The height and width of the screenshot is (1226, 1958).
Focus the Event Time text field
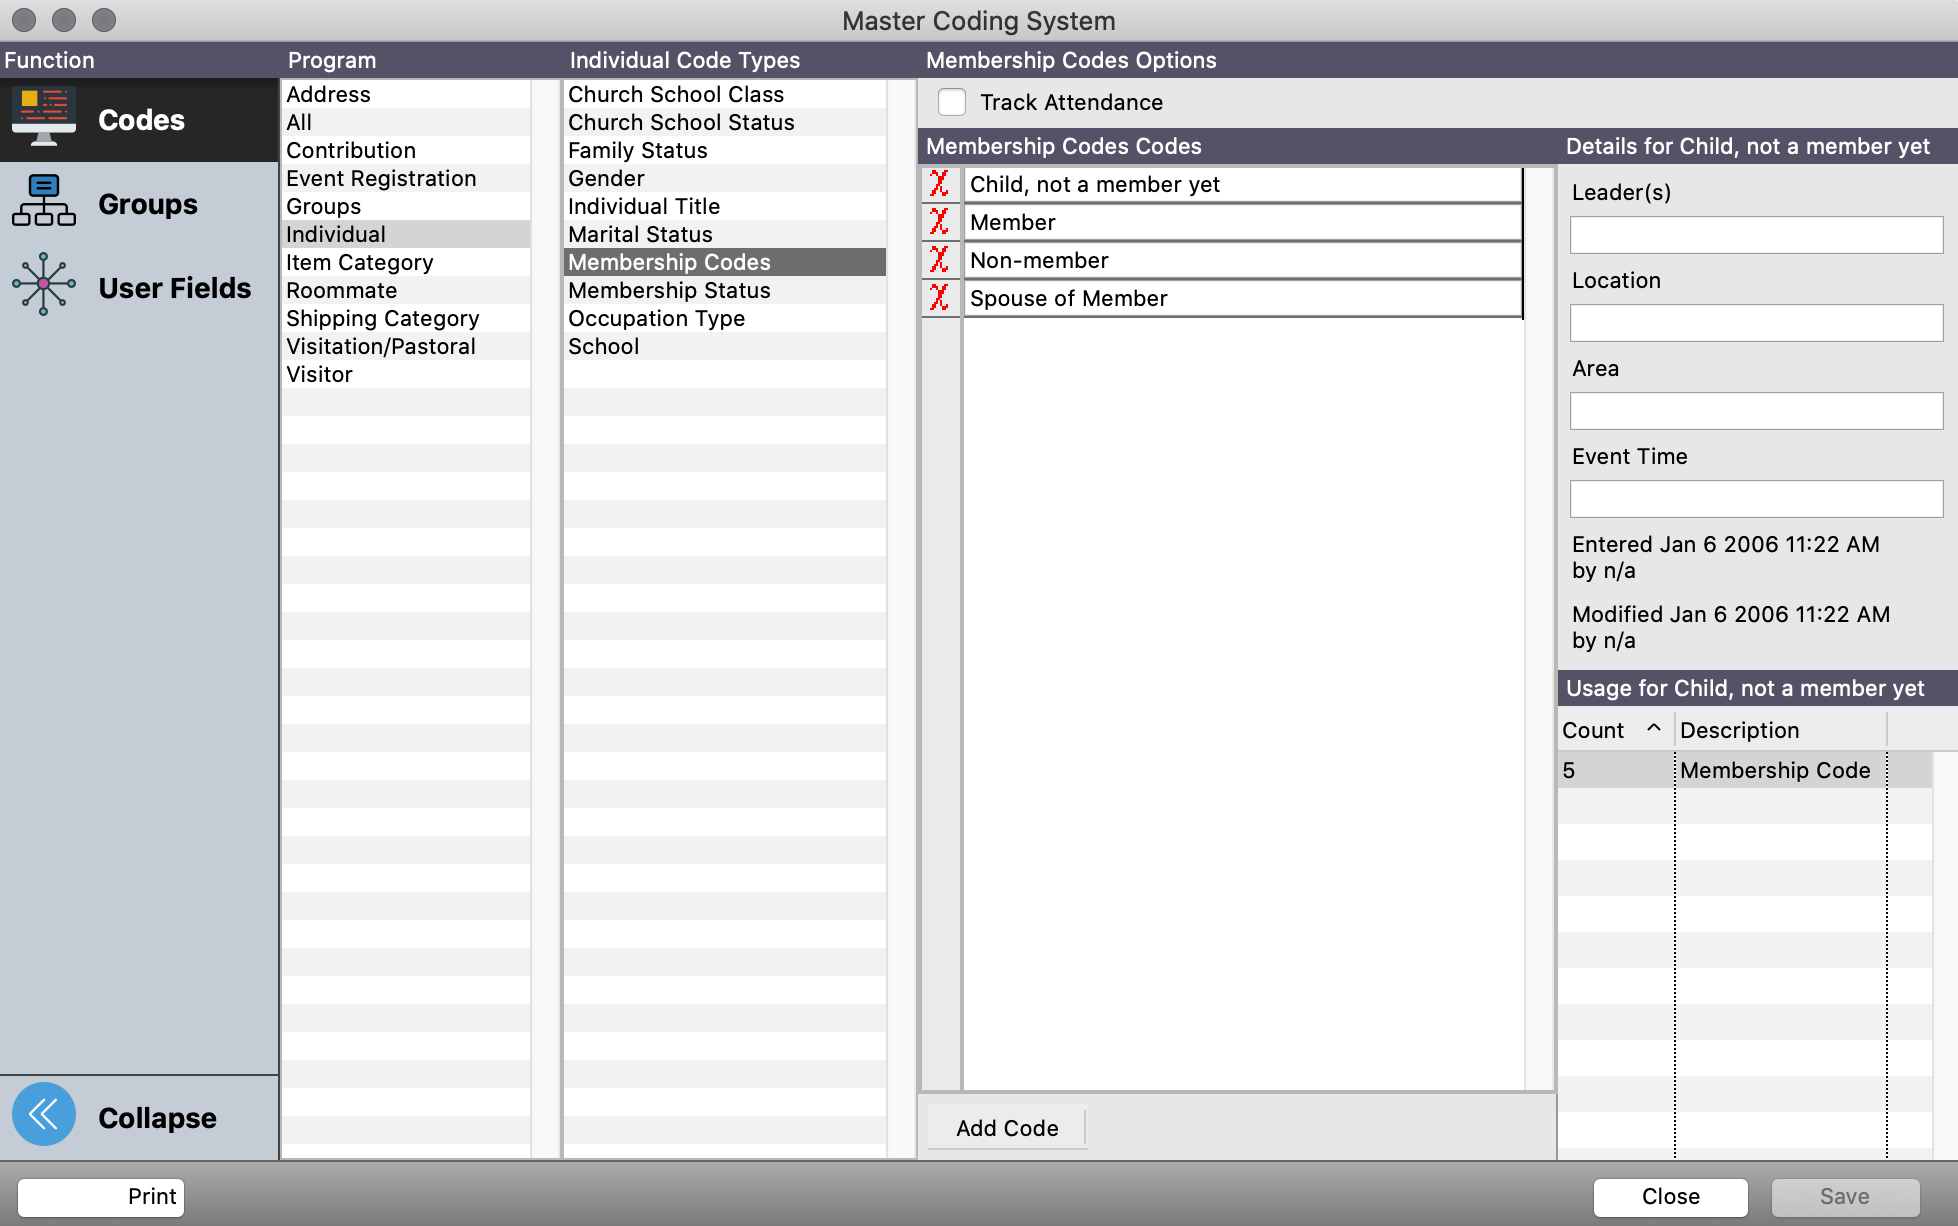coord(1755,499)
